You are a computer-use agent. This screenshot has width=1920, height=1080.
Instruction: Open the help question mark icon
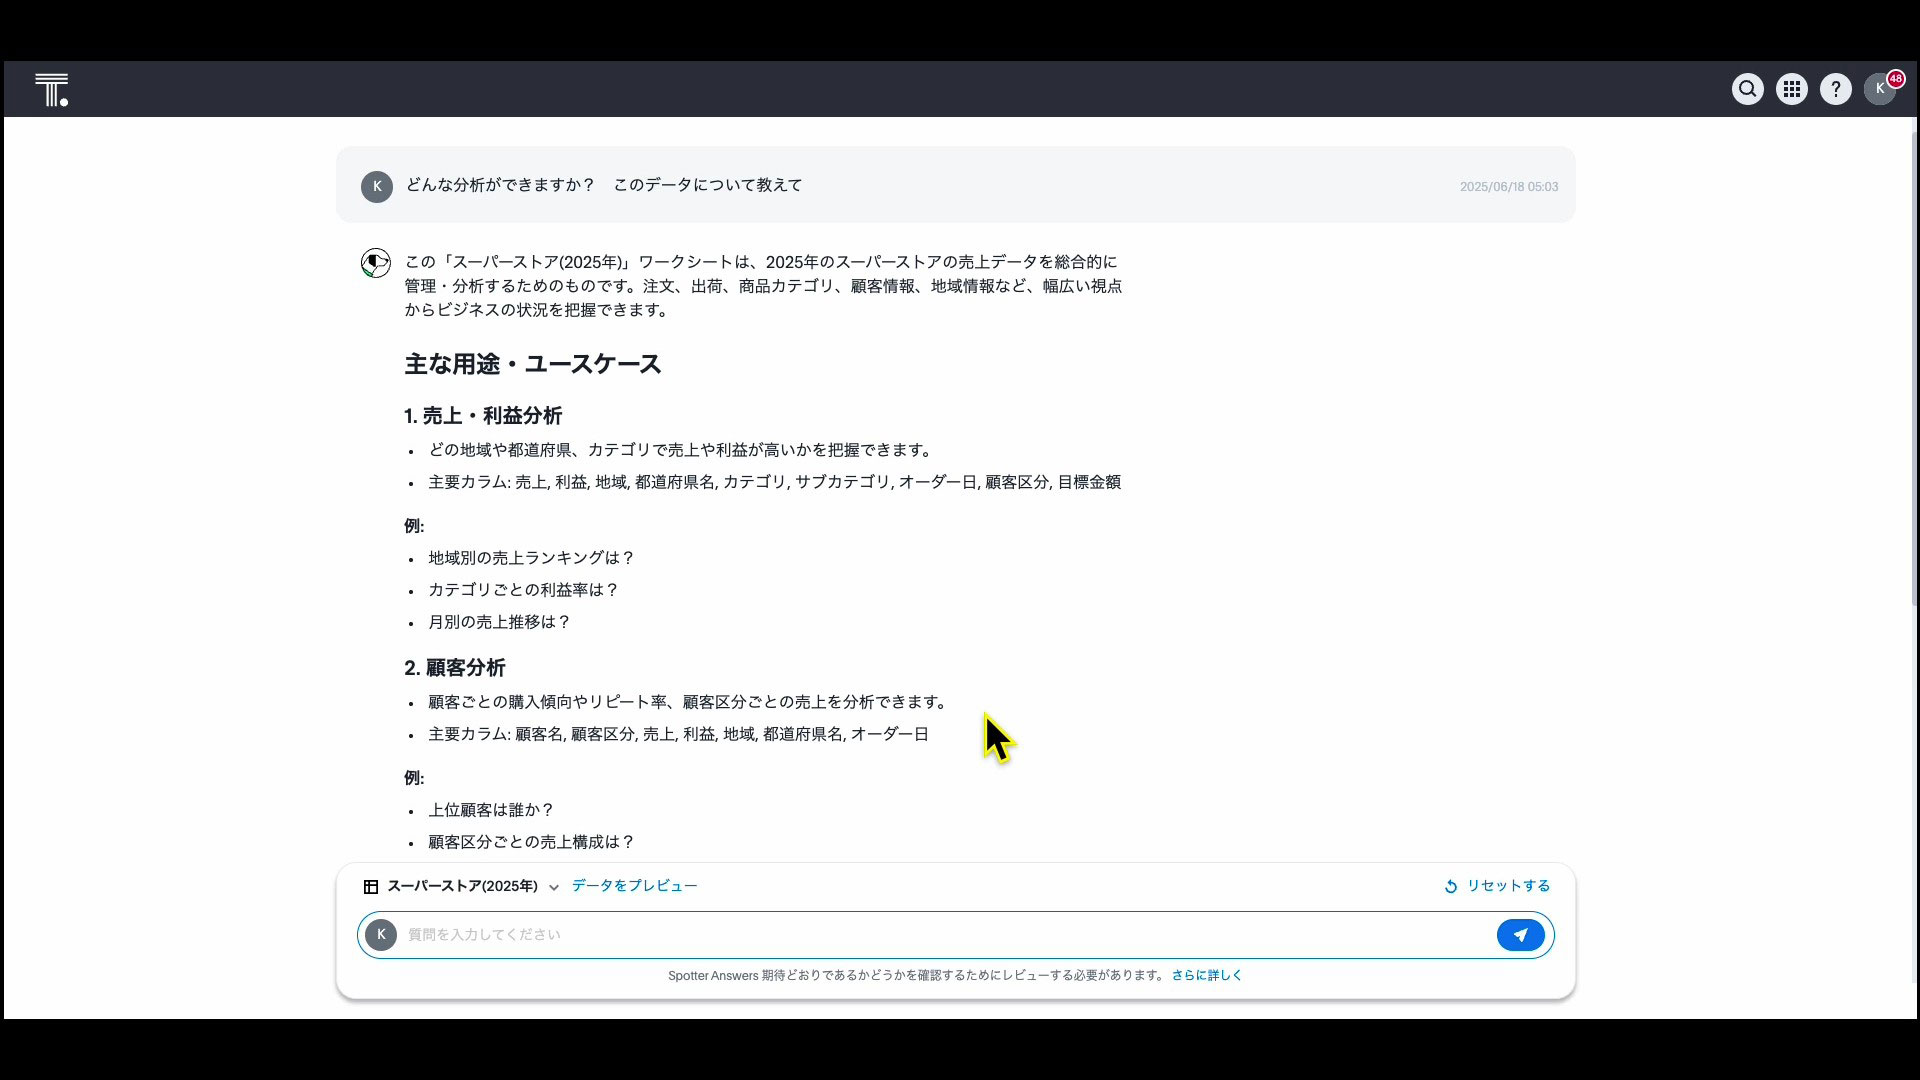[x=1835, y=89]
